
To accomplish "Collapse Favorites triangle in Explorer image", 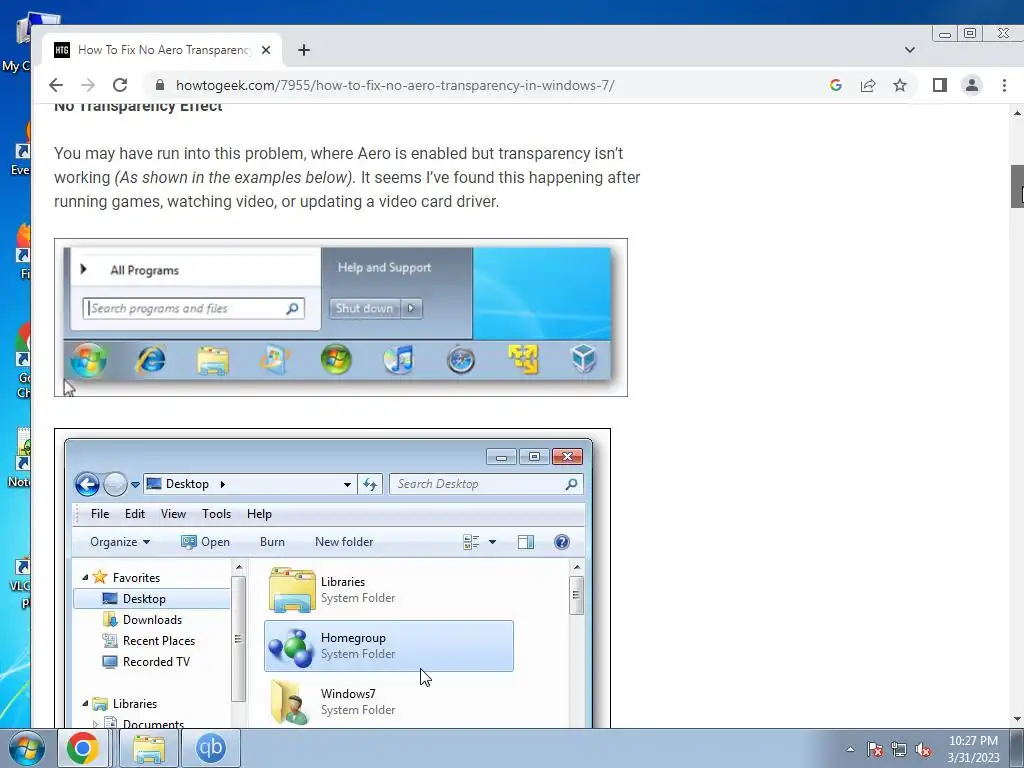I will (85, 577).
